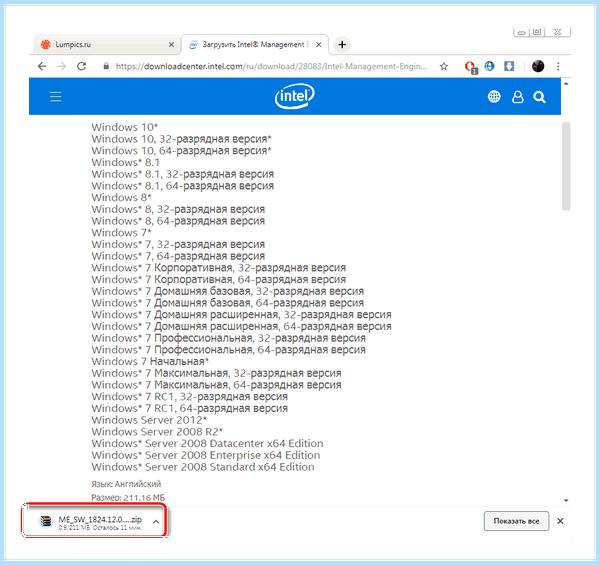
Task: Close the Intel Management tab
Action: [x=318, y=45]
